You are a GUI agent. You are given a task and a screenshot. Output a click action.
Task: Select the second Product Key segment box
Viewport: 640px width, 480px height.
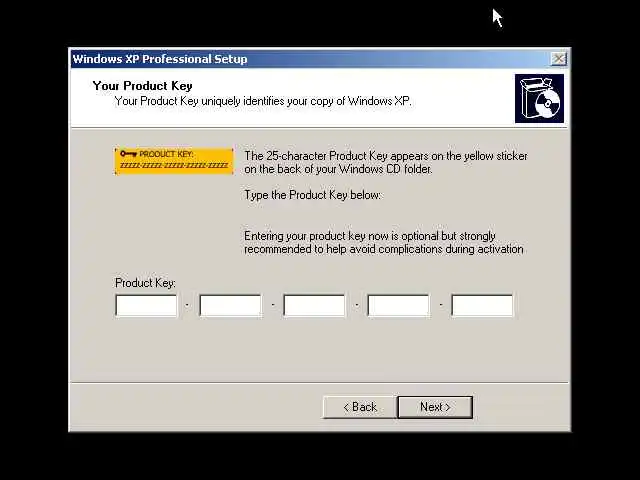[231, 305]
